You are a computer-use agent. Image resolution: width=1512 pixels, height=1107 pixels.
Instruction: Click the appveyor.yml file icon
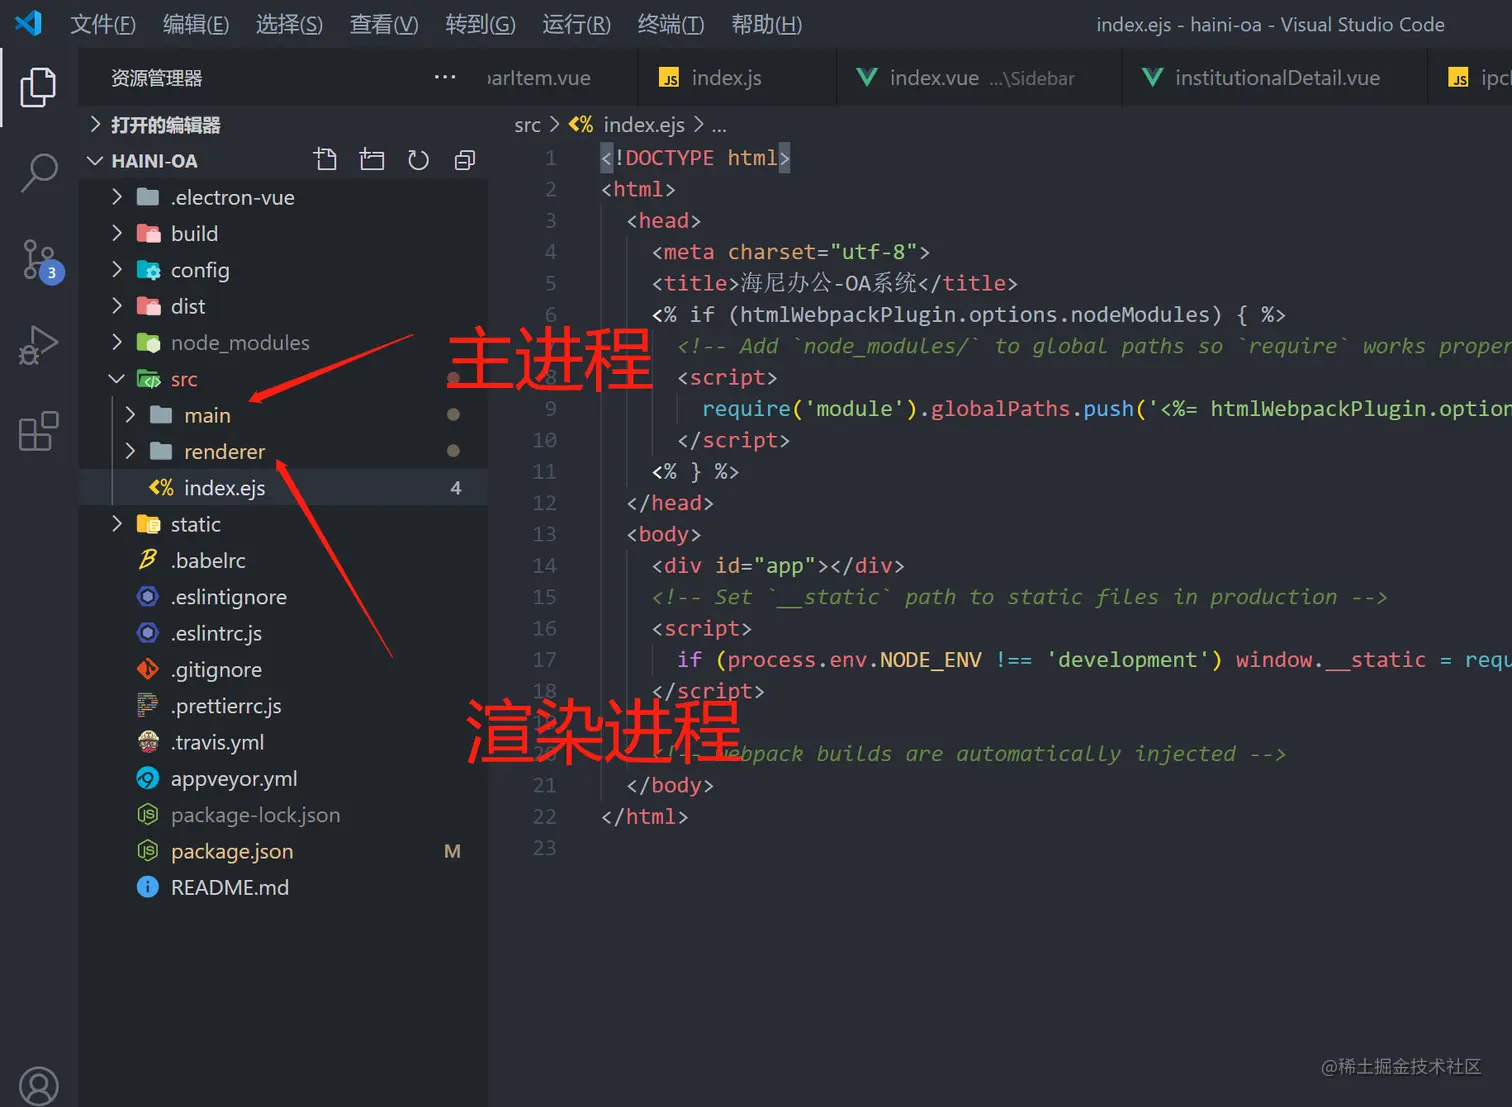click(148, 778)
